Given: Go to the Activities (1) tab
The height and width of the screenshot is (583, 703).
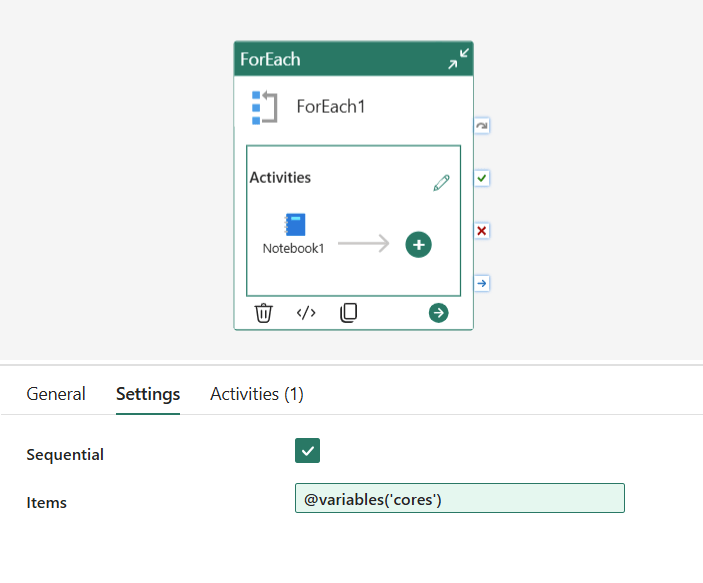Looking at the screenshot, I should coord(257,394).
